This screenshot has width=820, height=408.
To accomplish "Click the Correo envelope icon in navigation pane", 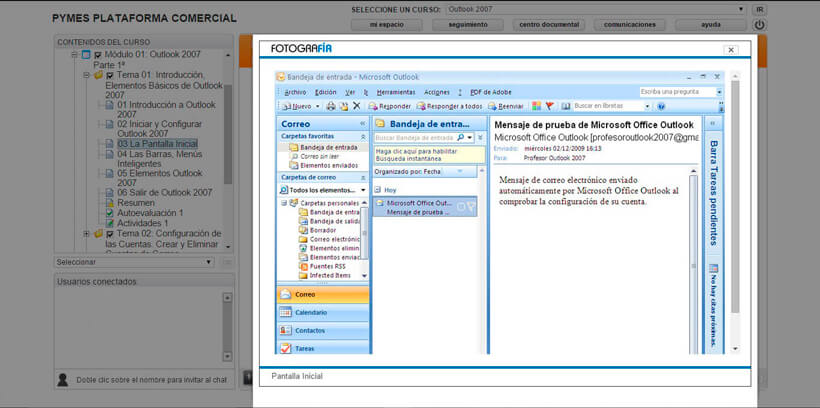I will (286, 294).
